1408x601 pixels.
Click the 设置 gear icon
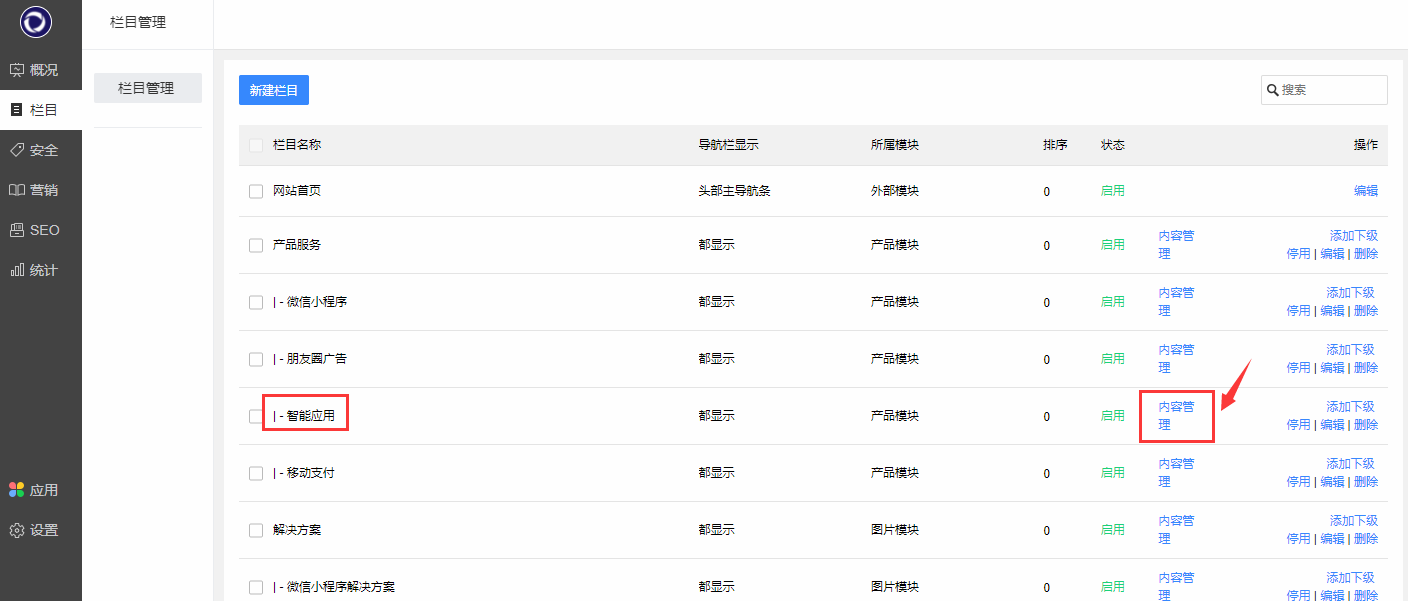pyautogui.click(x=16, y=530)
